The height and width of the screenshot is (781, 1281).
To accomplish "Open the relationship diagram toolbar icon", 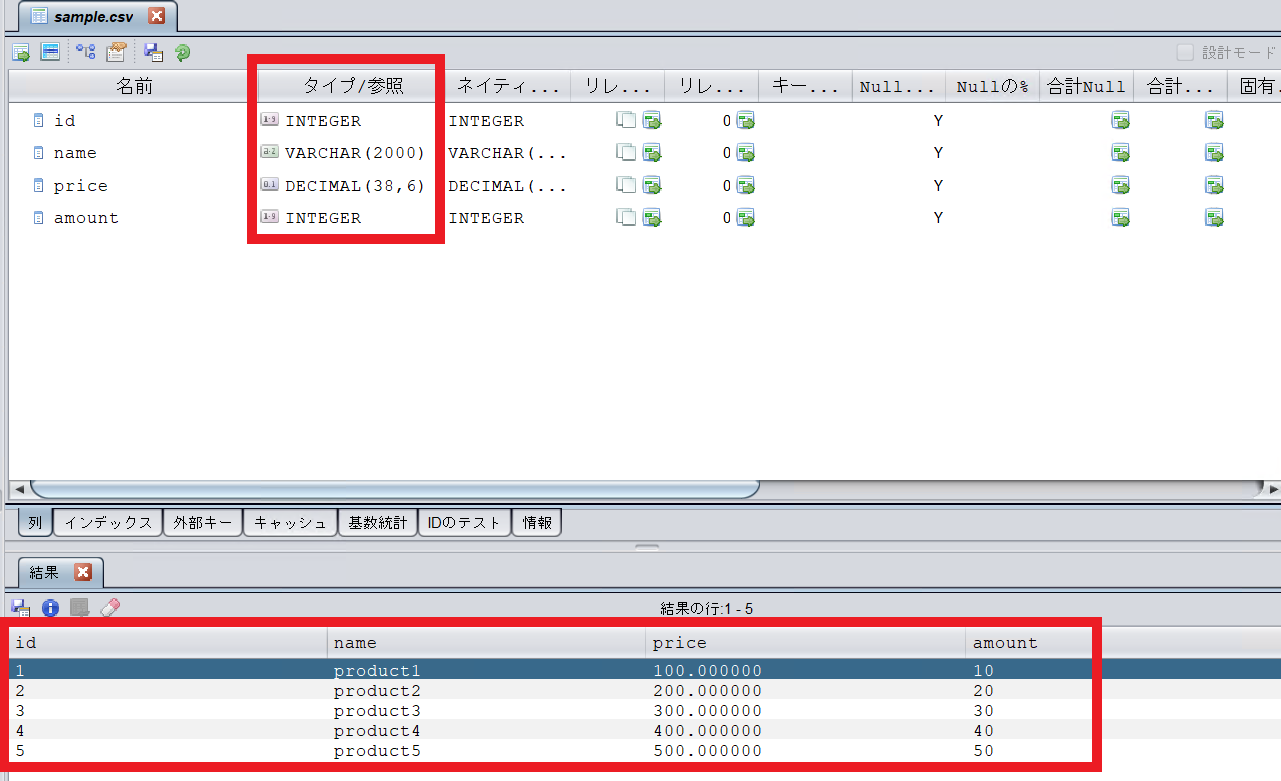I will (86, 52).
